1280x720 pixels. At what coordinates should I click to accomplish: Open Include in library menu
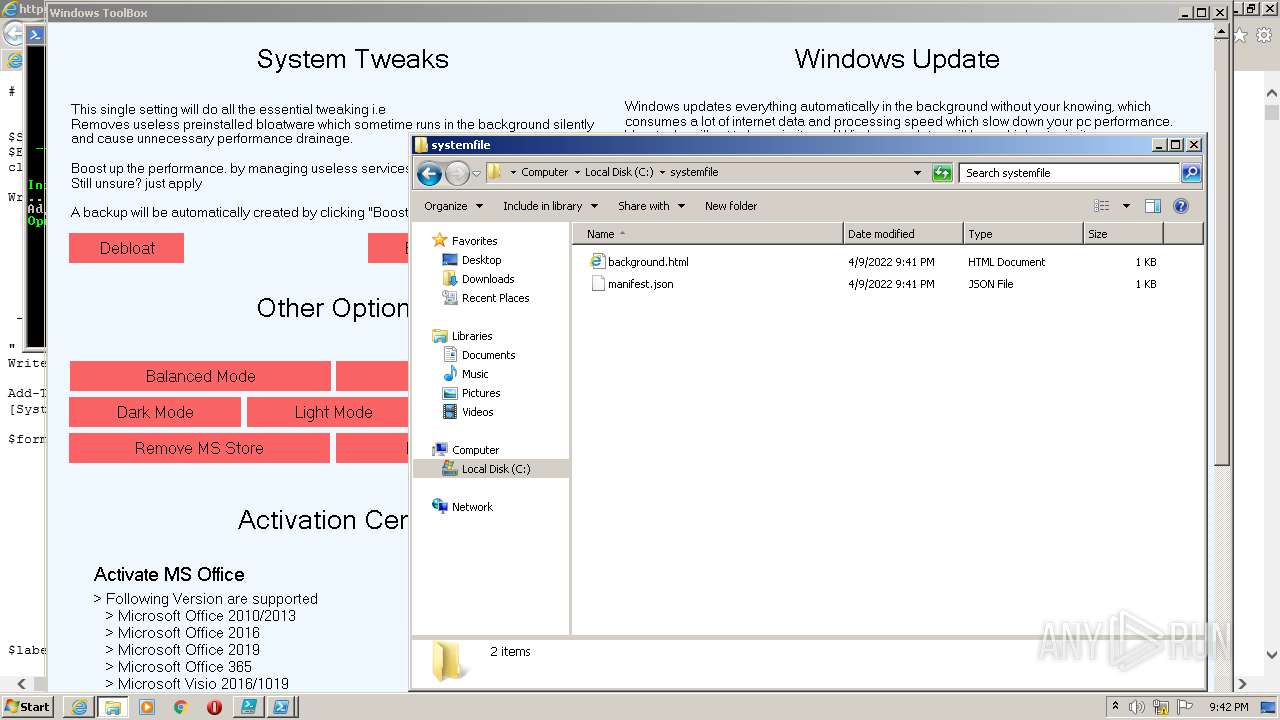550,206
